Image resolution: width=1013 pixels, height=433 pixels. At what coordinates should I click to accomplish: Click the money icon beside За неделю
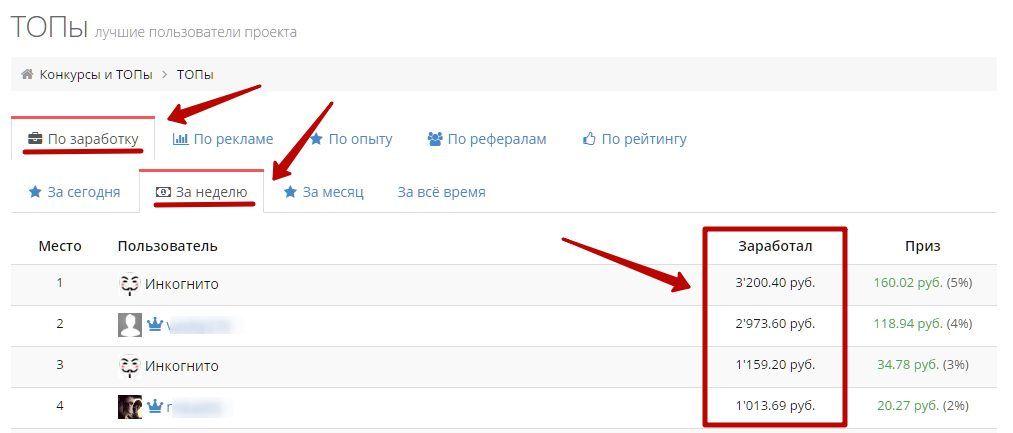163,192
